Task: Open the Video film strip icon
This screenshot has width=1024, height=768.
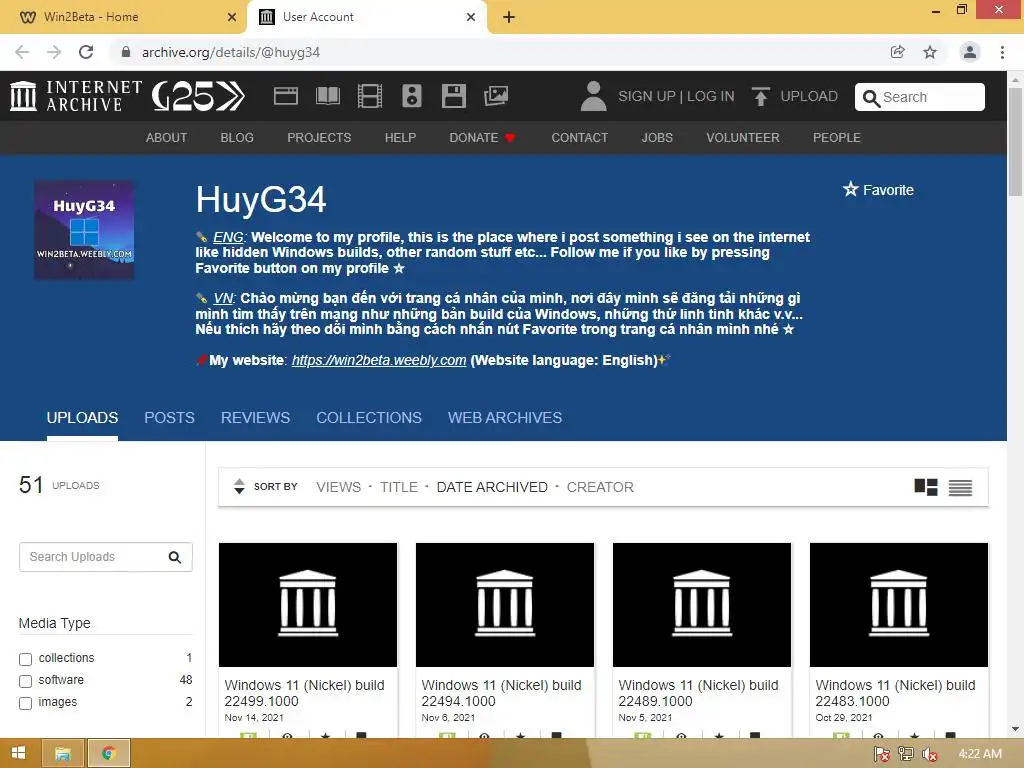Action: pyautogui.click(x=370, y=96)
